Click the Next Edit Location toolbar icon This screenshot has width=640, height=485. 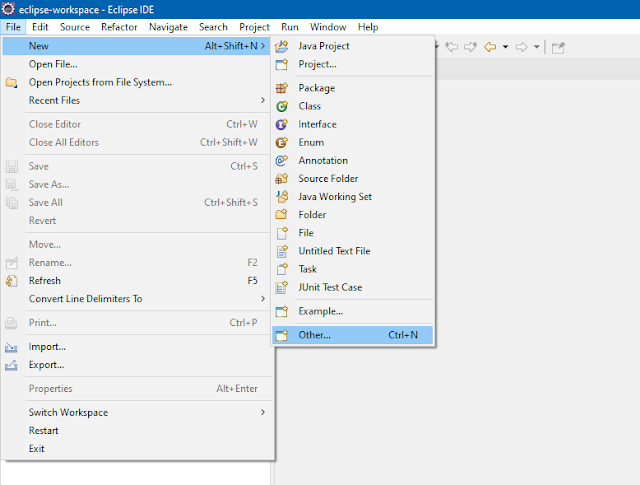click(470, 47)
